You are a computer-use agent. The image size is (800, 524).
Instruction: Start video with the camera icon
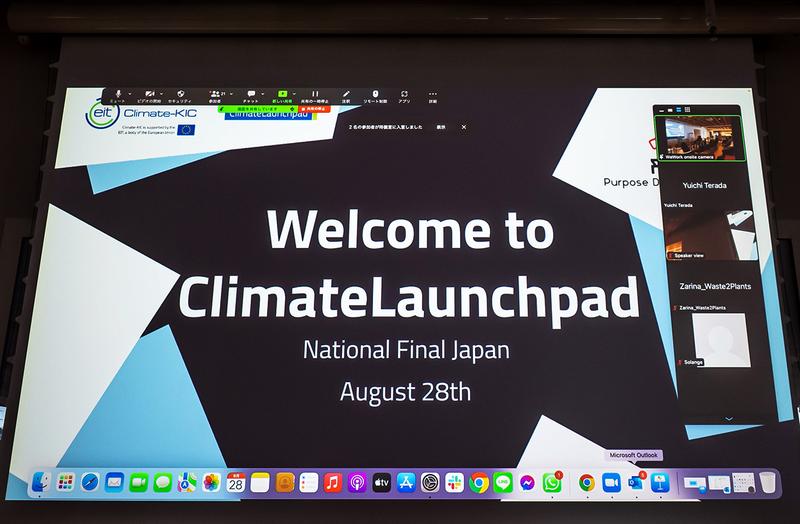point(149,94)
